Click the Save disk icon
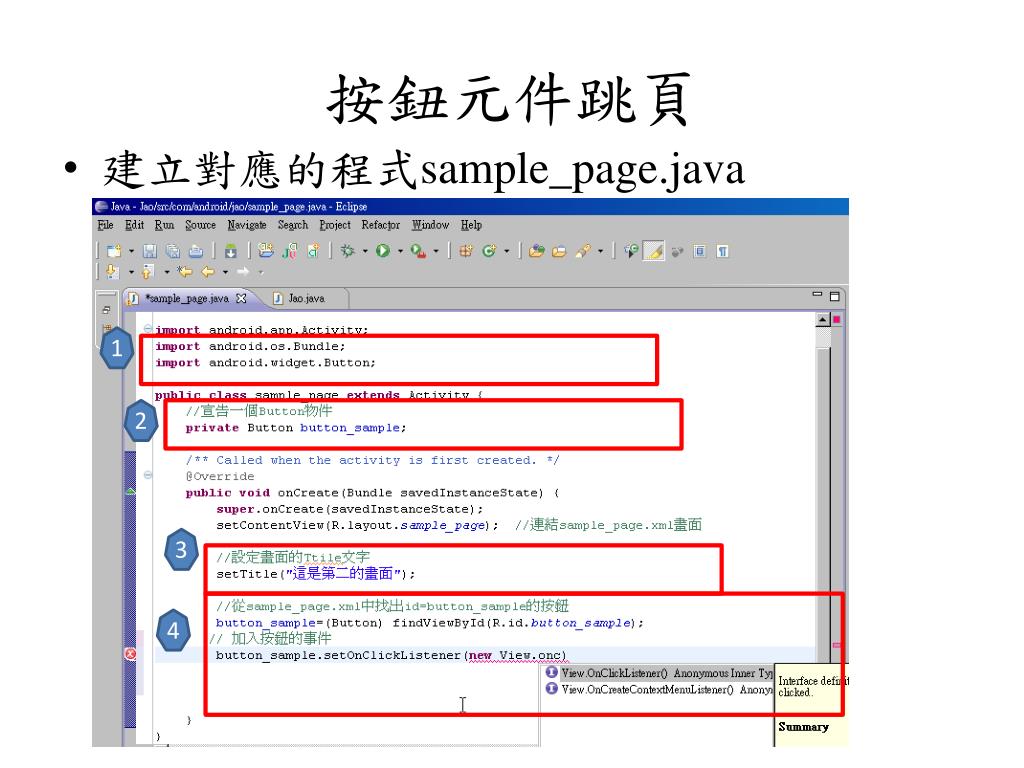1024x768 pixels. point(150,251)
